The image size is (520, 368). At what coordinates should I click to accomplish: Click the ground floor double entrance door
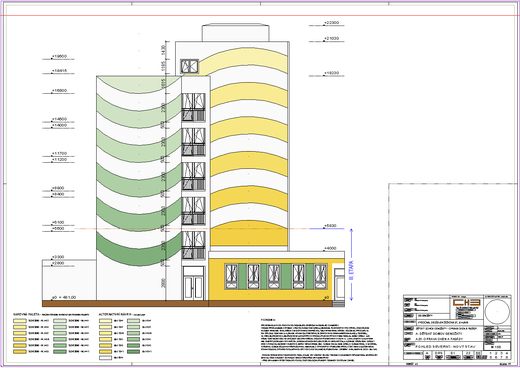193,283
